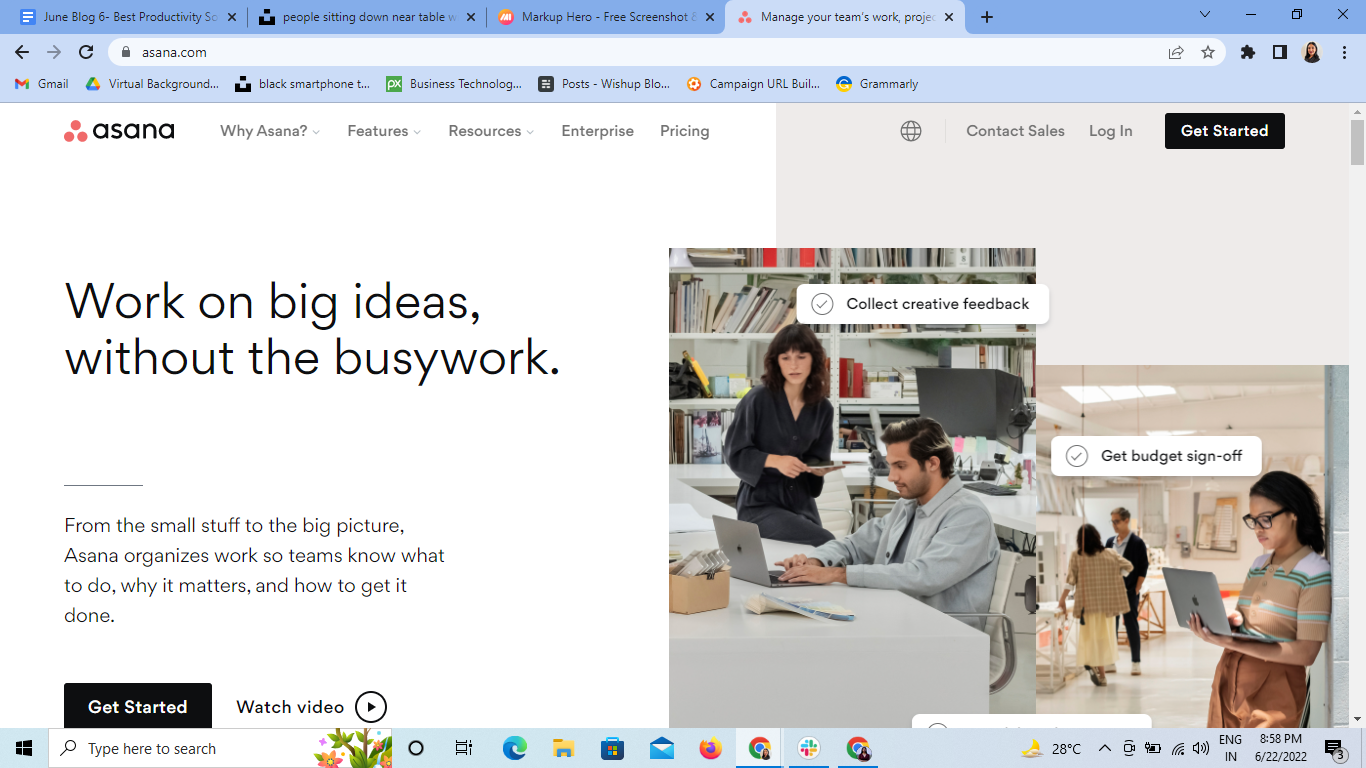This screenshot has width=1366, height=768.
Task: Click the page's vertical scrollbar thumb
Action: (x=1357, y=142)
